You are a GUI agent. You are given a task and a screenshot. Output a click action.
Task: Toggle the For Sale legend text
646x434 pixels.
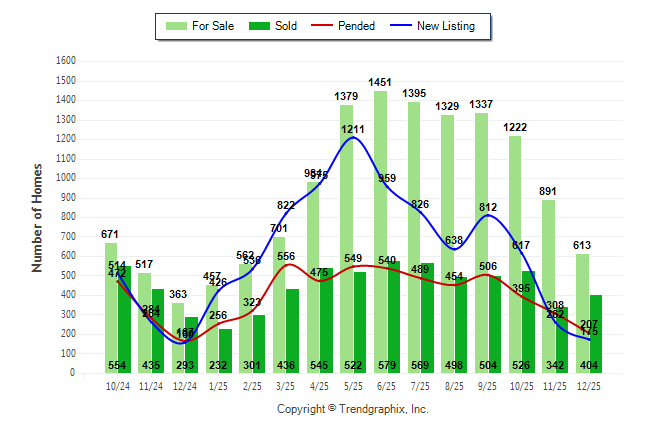click(215, 26)
